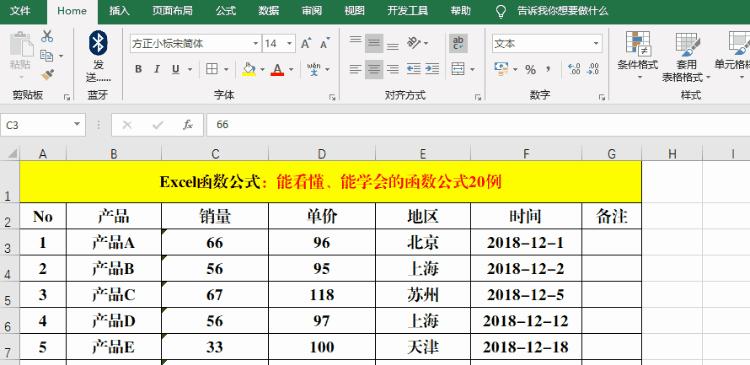750x365 pixels.
Task: Open the 公式 ribbon tab
Action: click(x=225, y=11)
